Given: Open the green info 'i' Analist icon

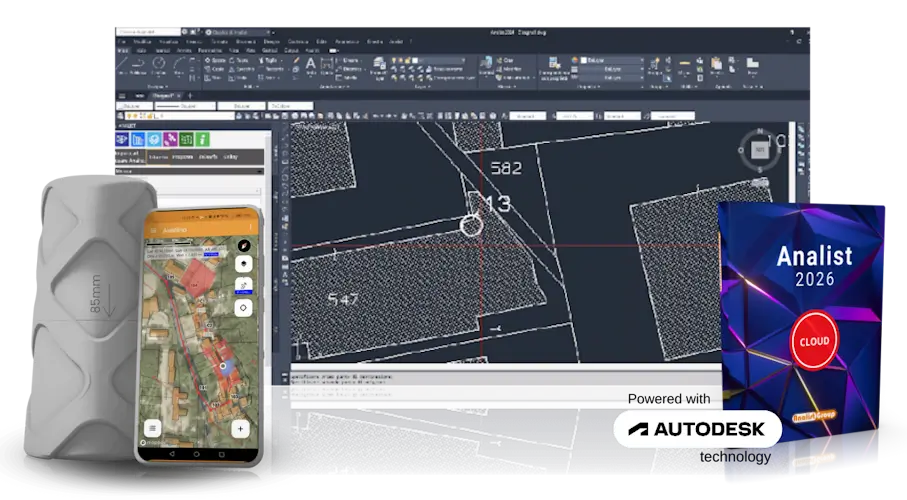Looking at the screenshot, I should click(x=202, y=139).
